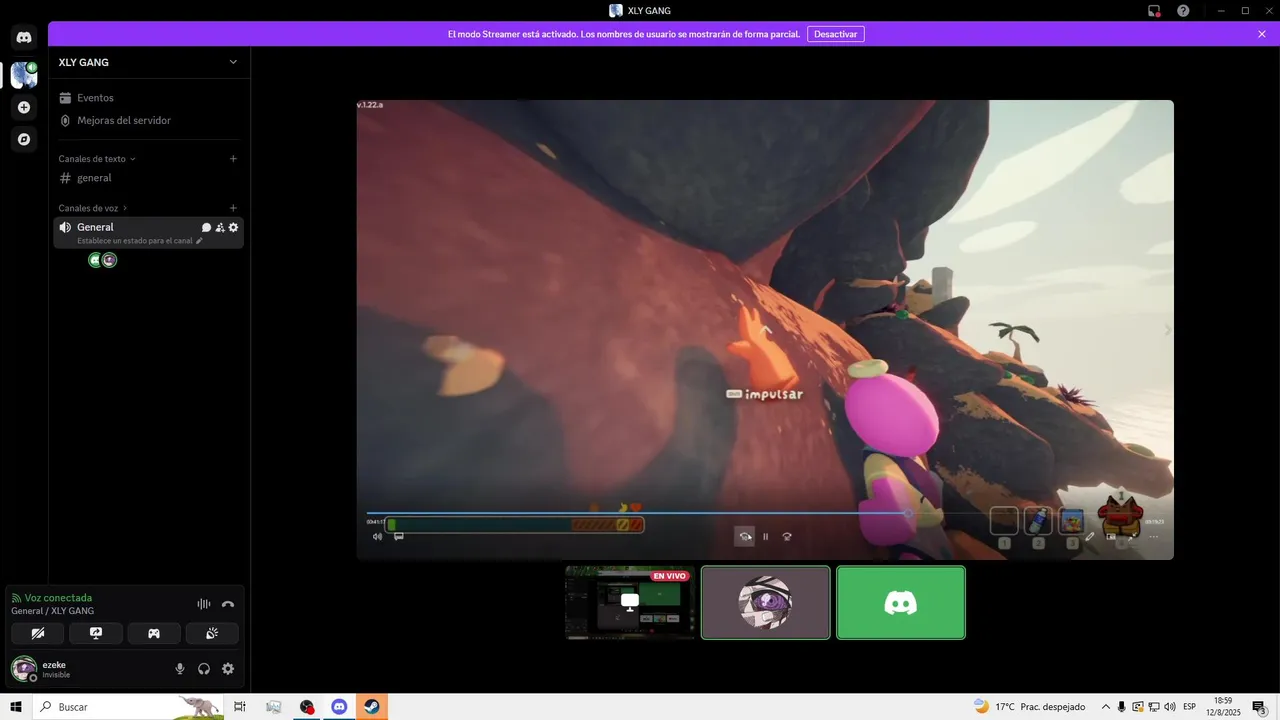
Task: Click the system tray microphone icon
Action: 1121,707
